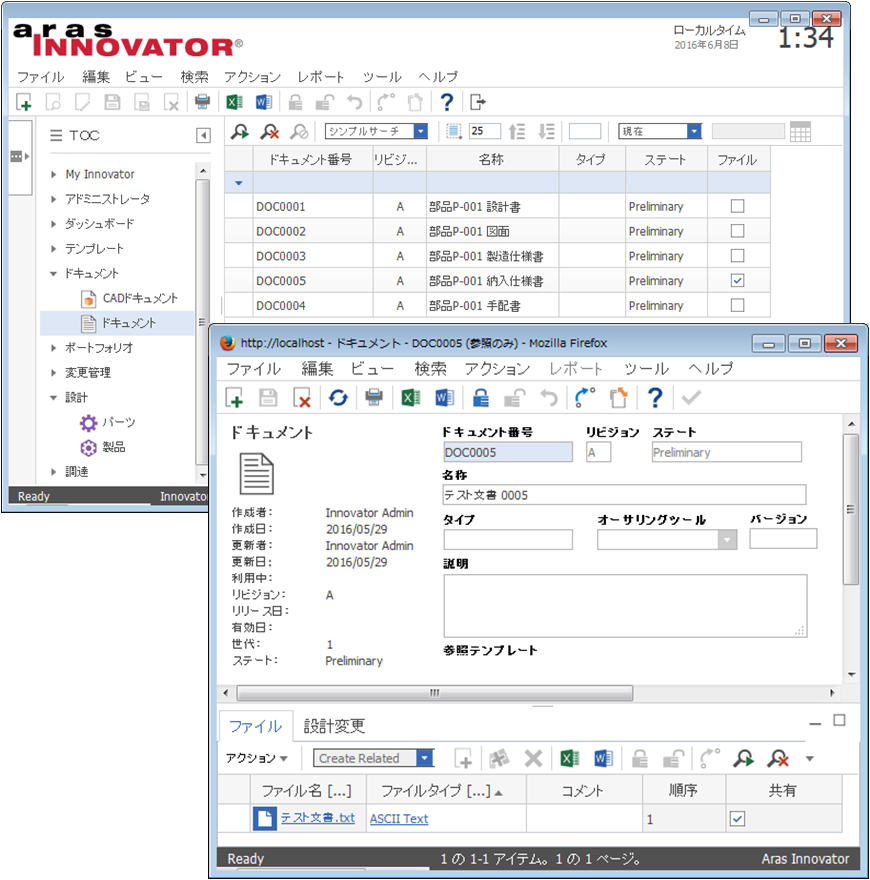The height and width of the screenshot is (880, 870).
Task: Open the ツール menu in the document window
Action: coord(646,369)
